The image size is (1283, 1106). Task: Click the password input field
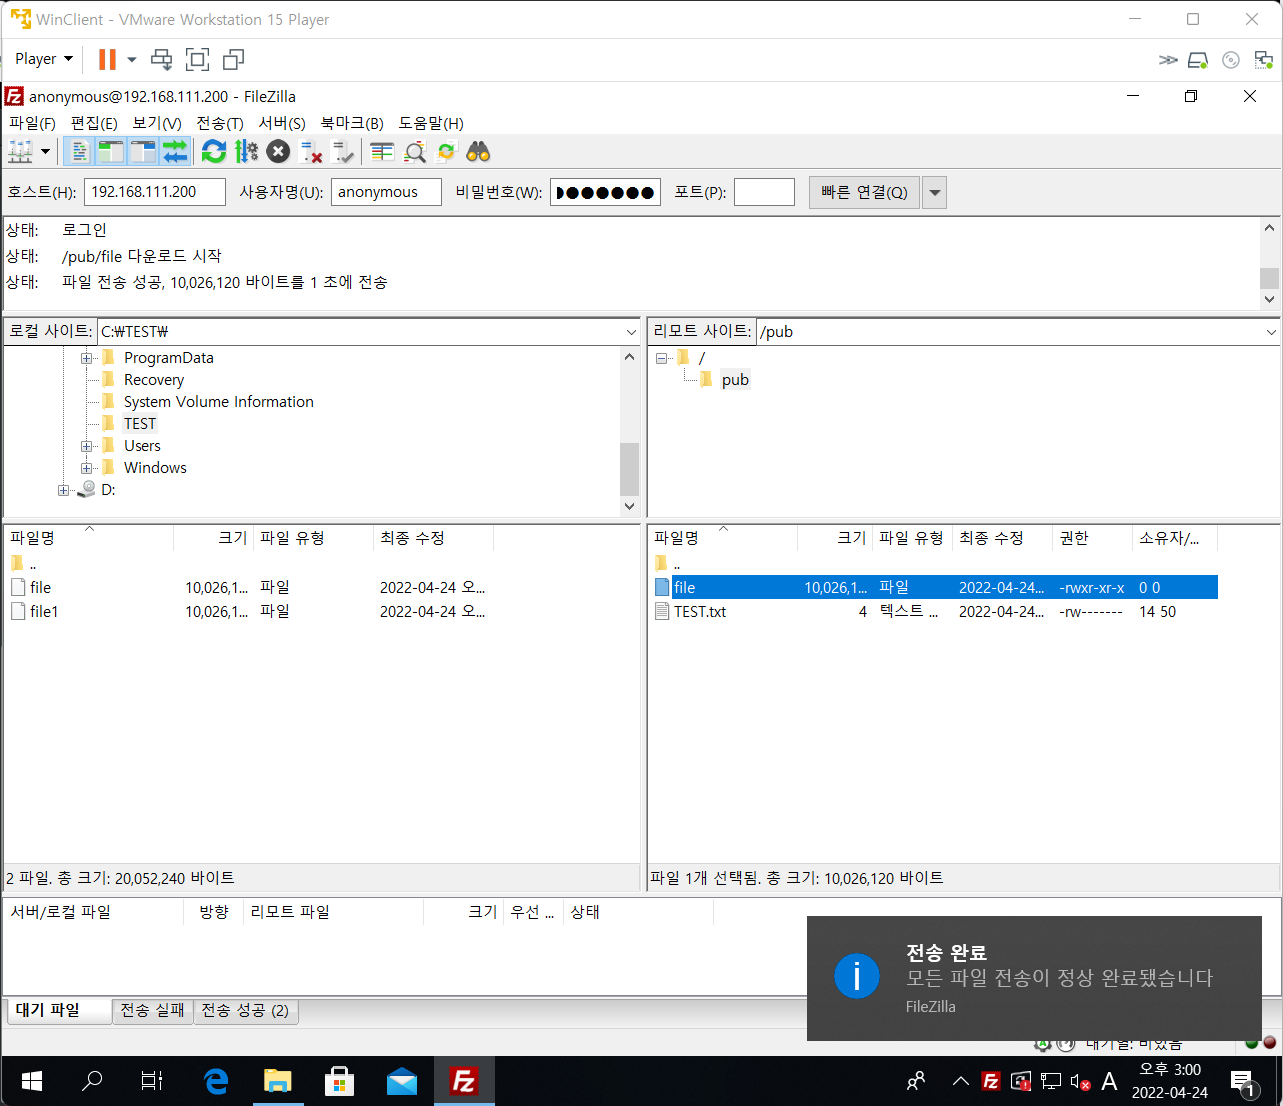coord(605,192)
